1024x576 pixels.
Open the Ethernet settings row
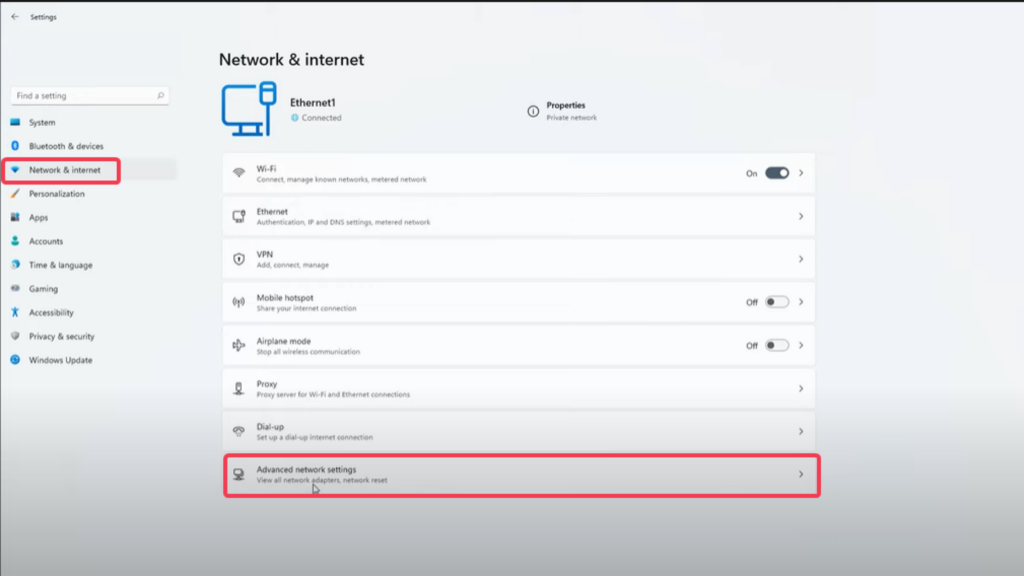519,216
